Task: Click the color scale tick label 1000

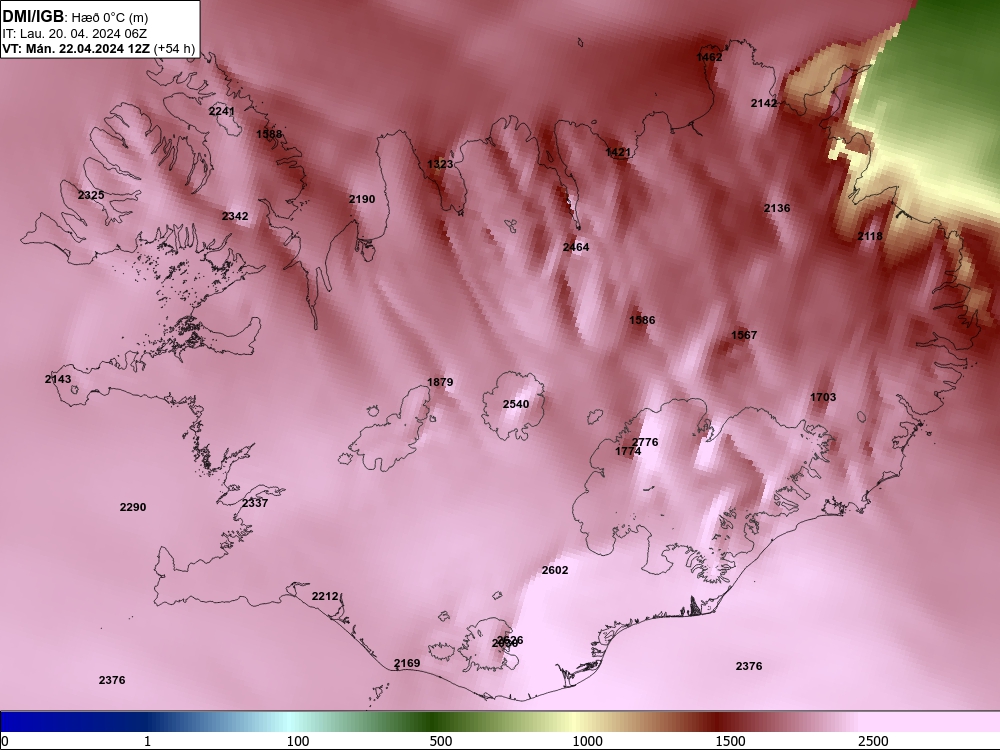Action: (587, 741)
